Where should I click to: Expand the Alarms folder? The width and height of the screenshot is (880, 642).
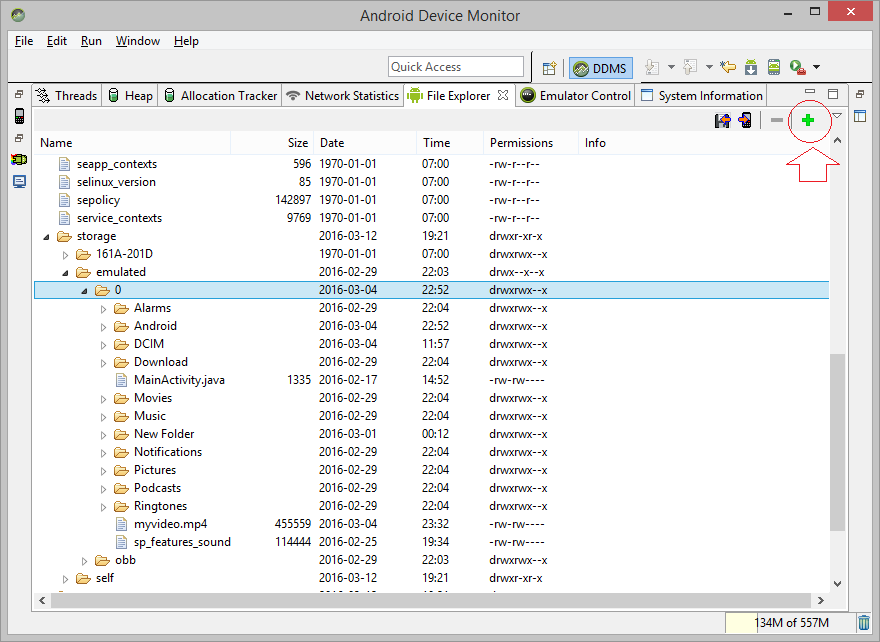(x=104, y=309)
